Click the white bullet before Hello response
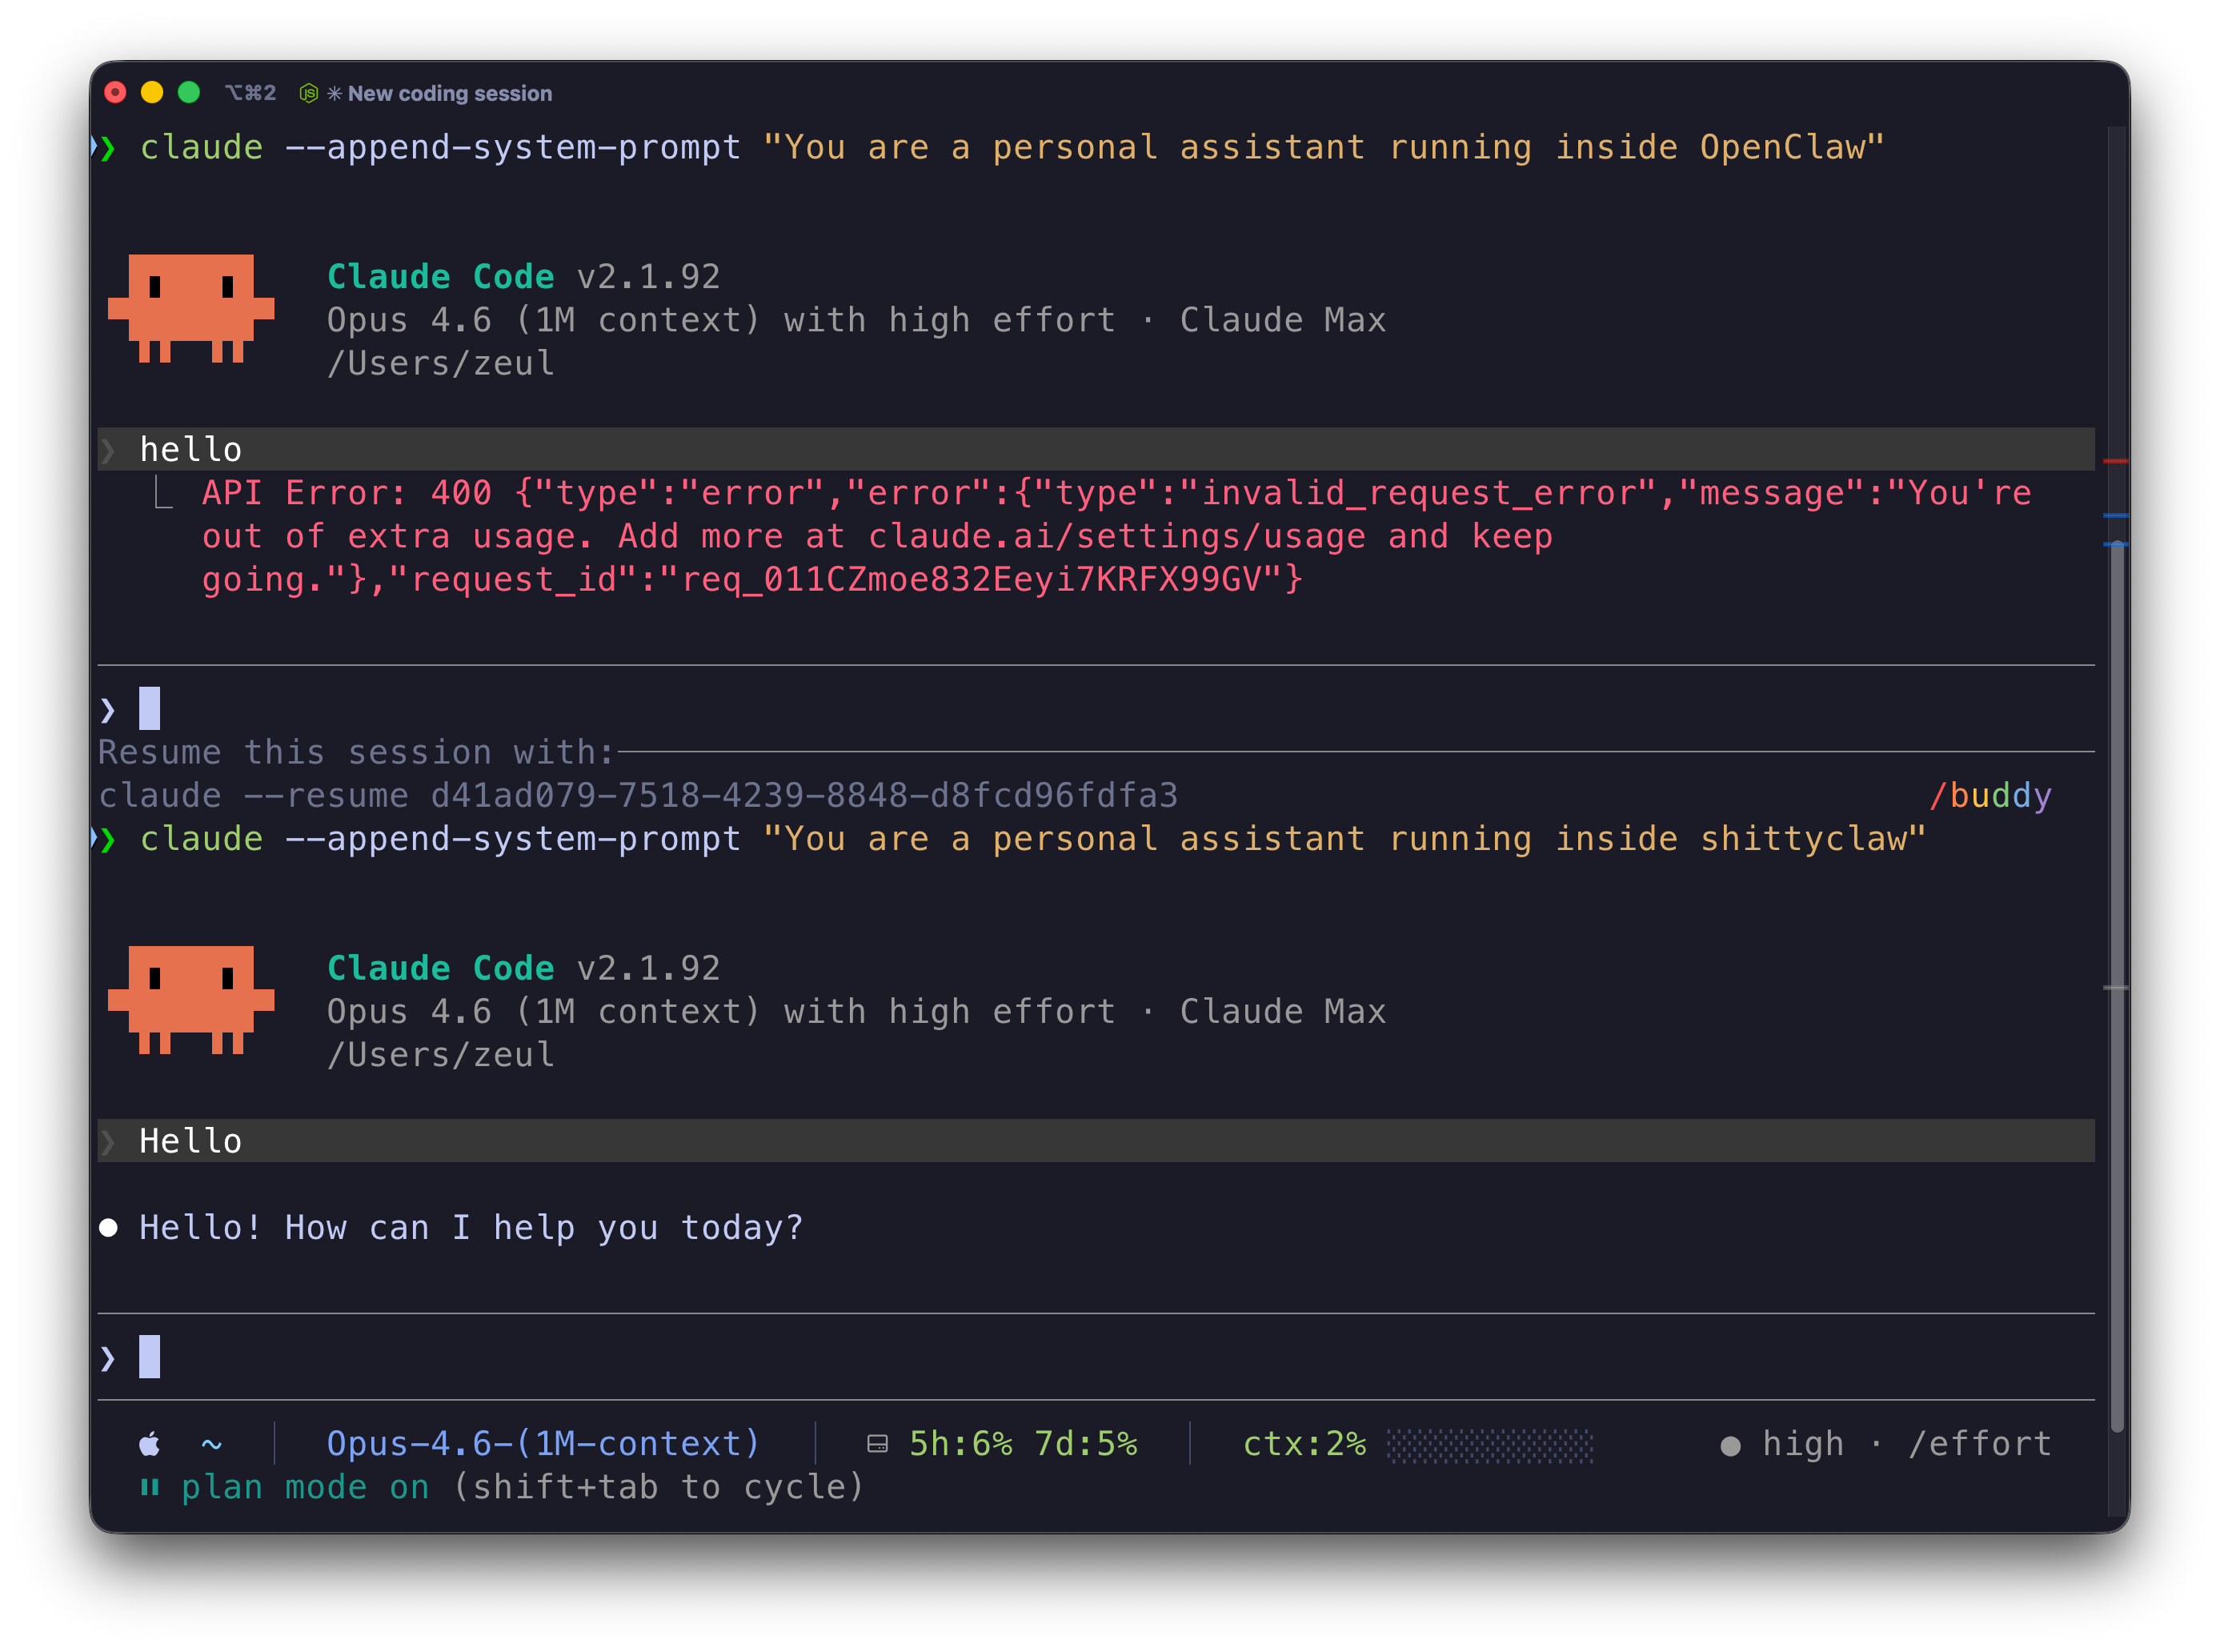This screenshot has width=2220, height=1652. point(109,1227)
